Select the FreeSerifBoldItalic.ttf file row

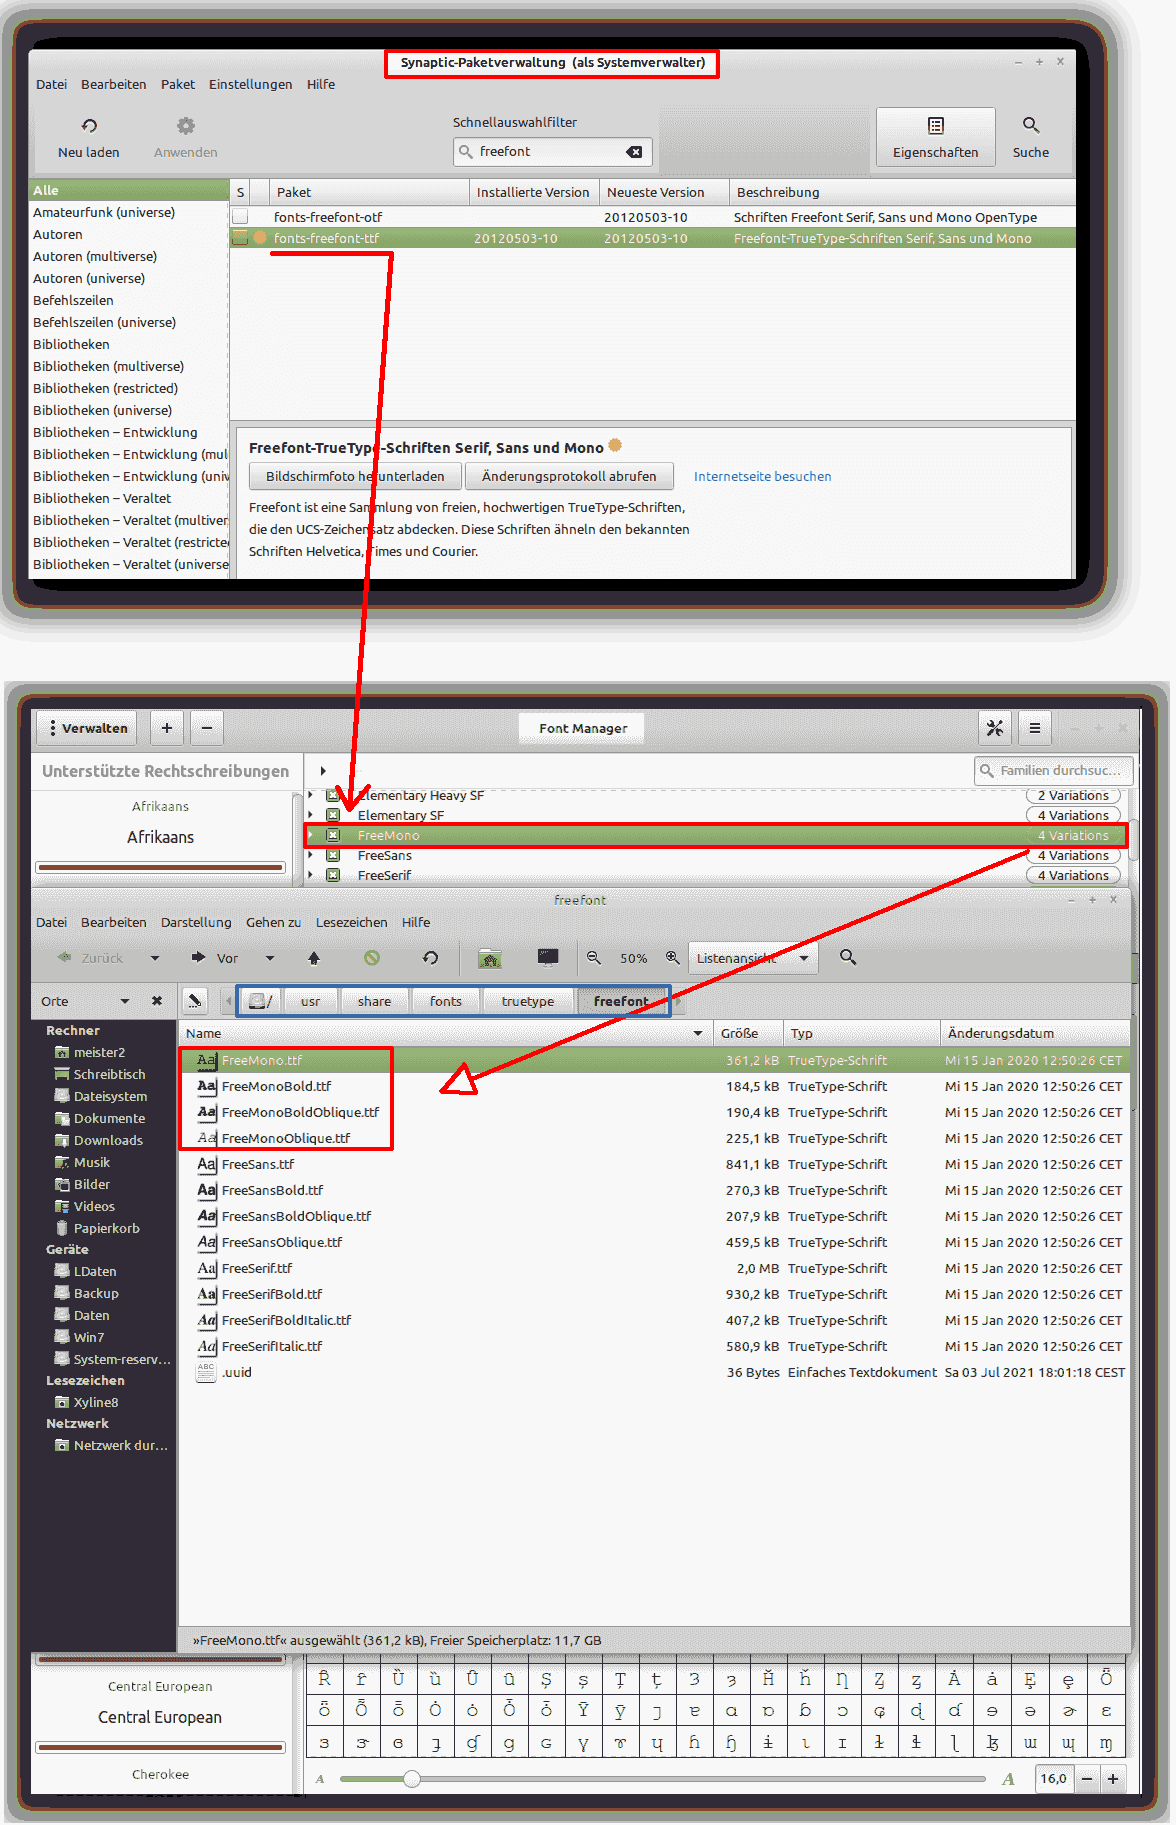(655, 1320)
